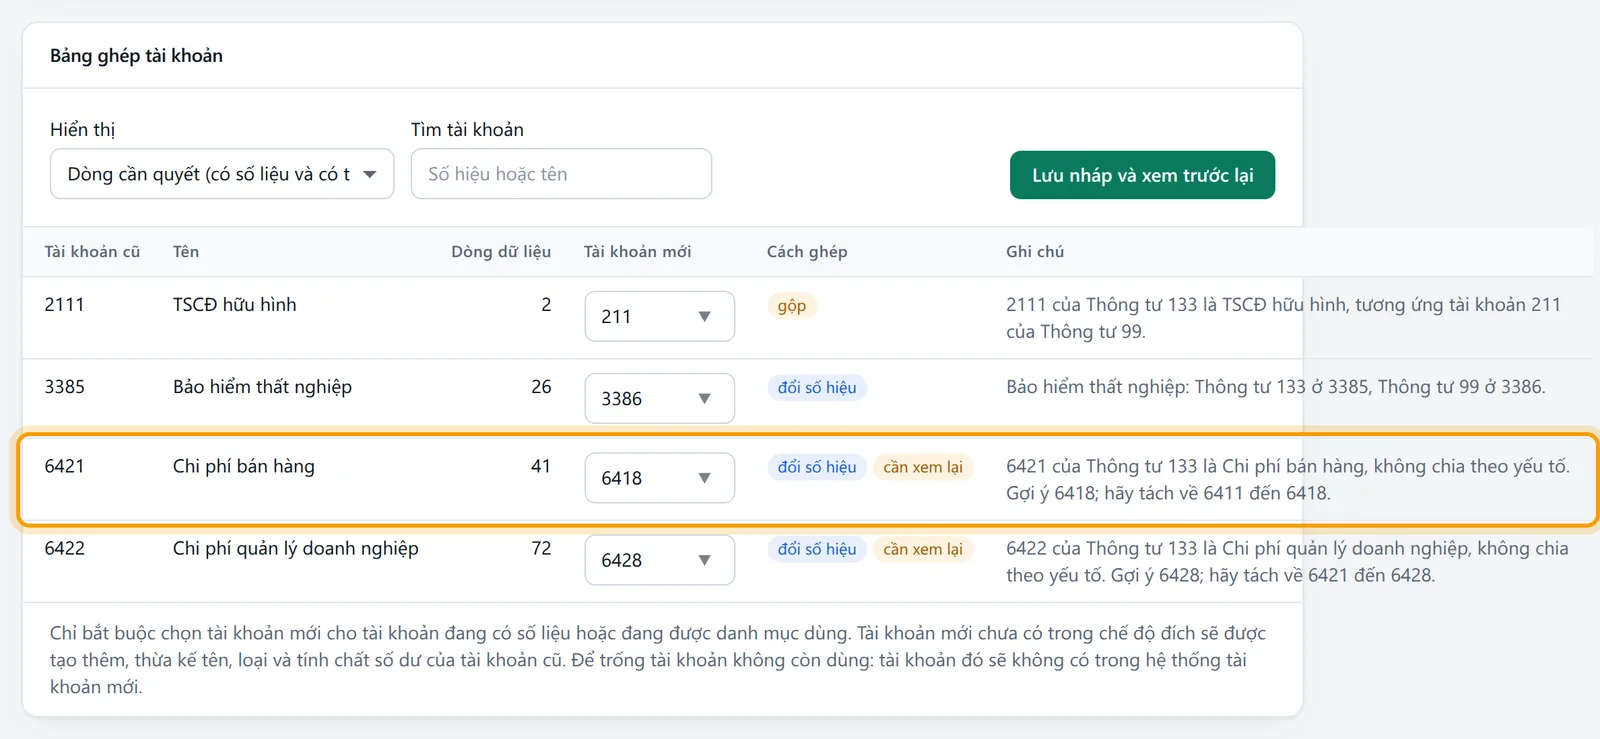Screen dimensions: 1600x739
Task: Click the Cách ghép column header
Action: point(807,252)
